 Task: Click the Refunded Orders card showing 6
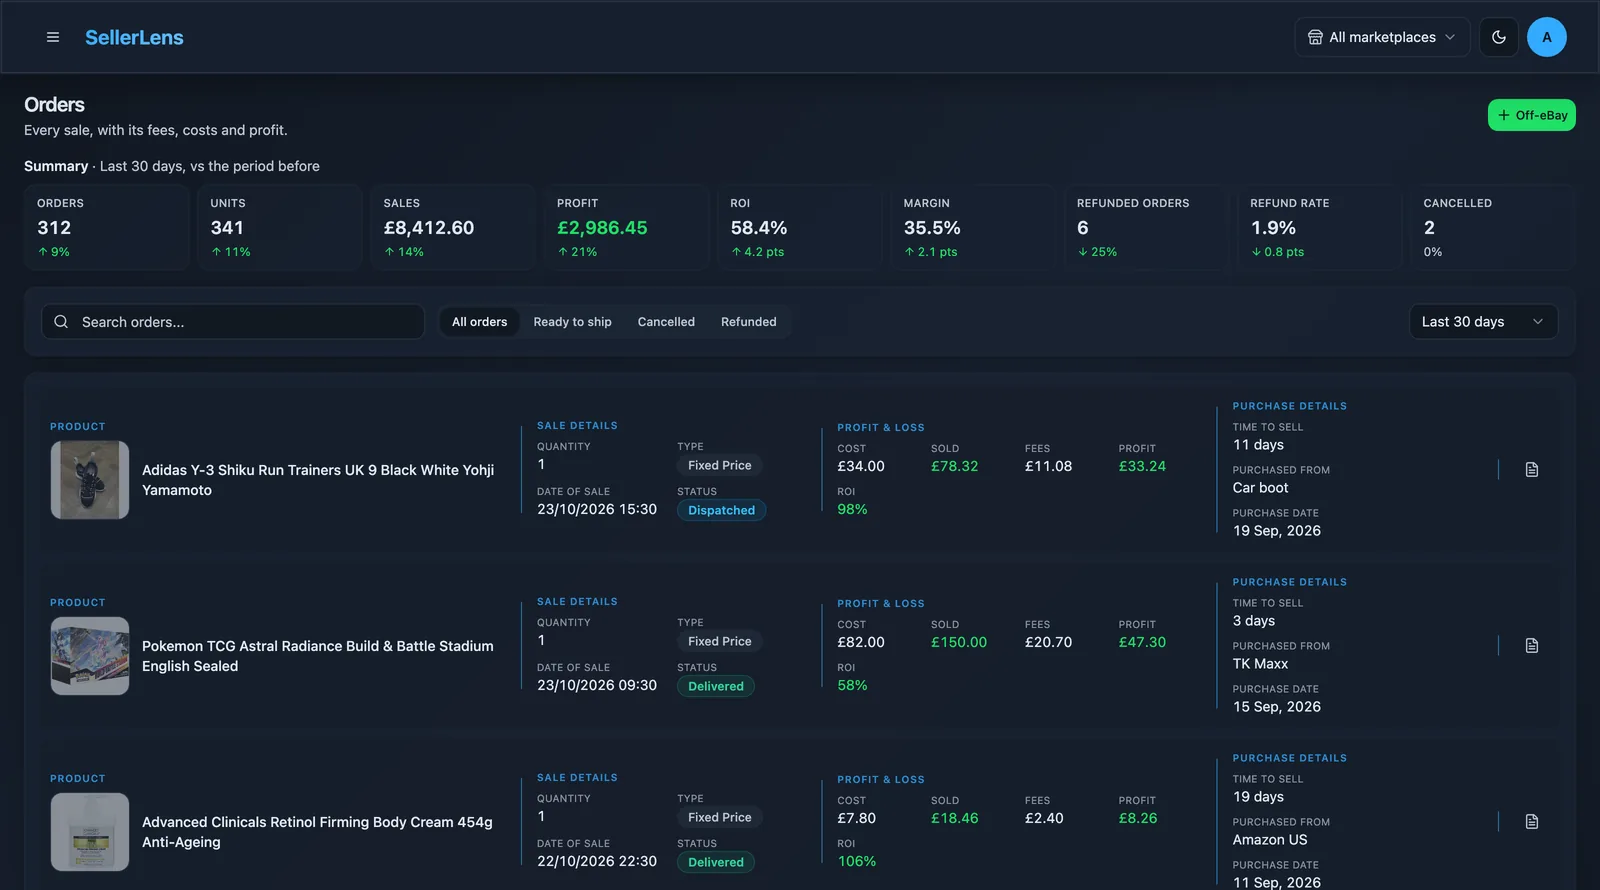(x=1147, y=227)
